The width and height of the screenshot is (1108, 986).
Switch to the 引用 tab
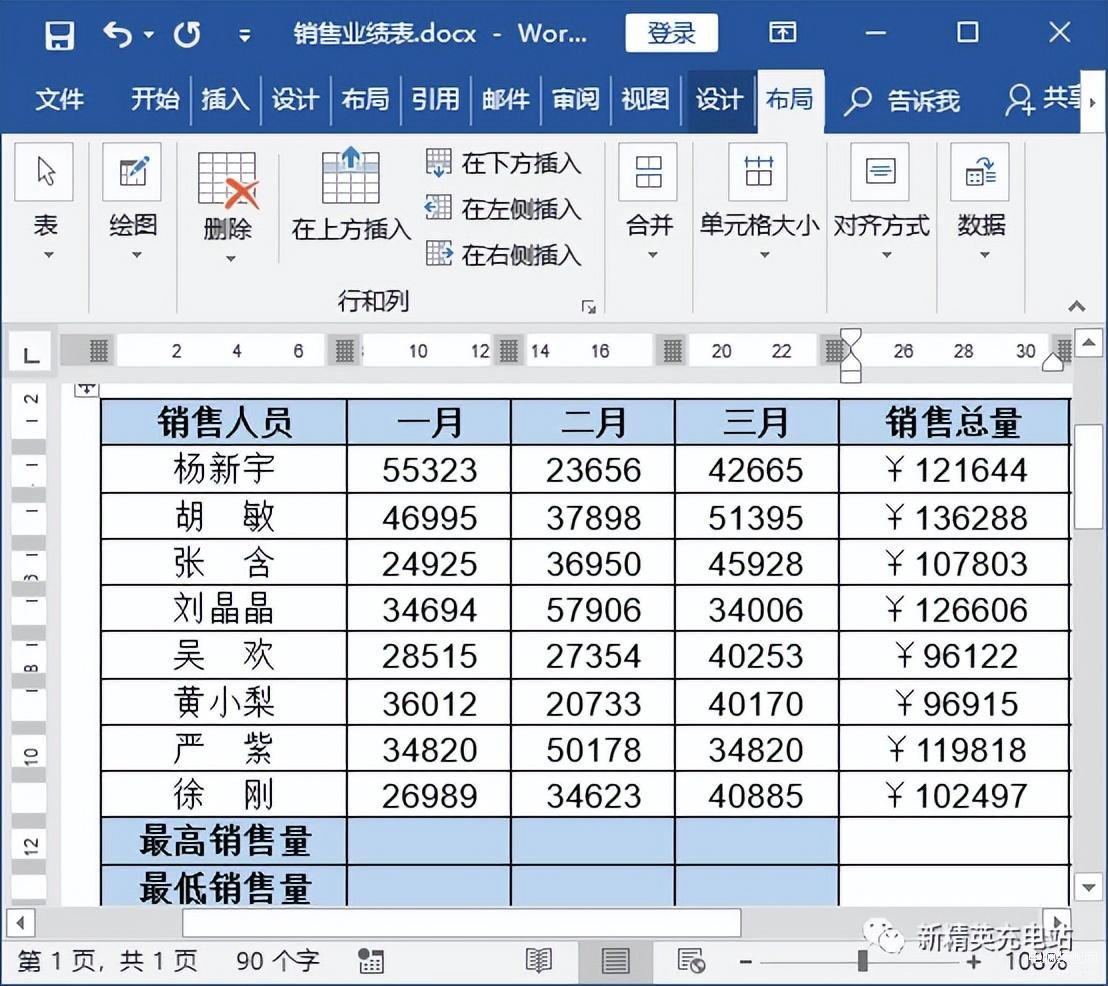(x=435, y=99)
